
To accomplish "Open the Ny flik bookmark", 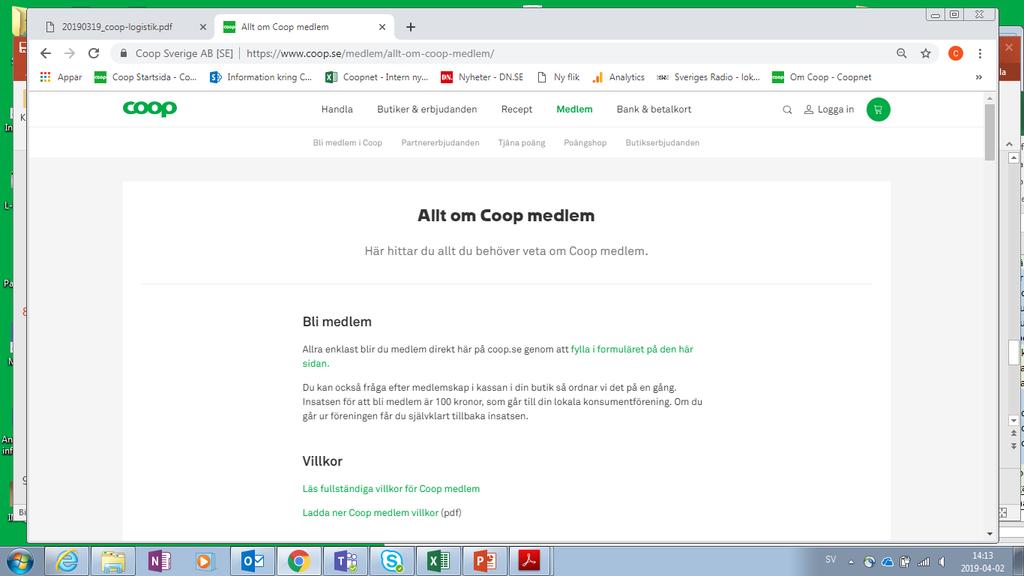I will click(x=558, y=77).
